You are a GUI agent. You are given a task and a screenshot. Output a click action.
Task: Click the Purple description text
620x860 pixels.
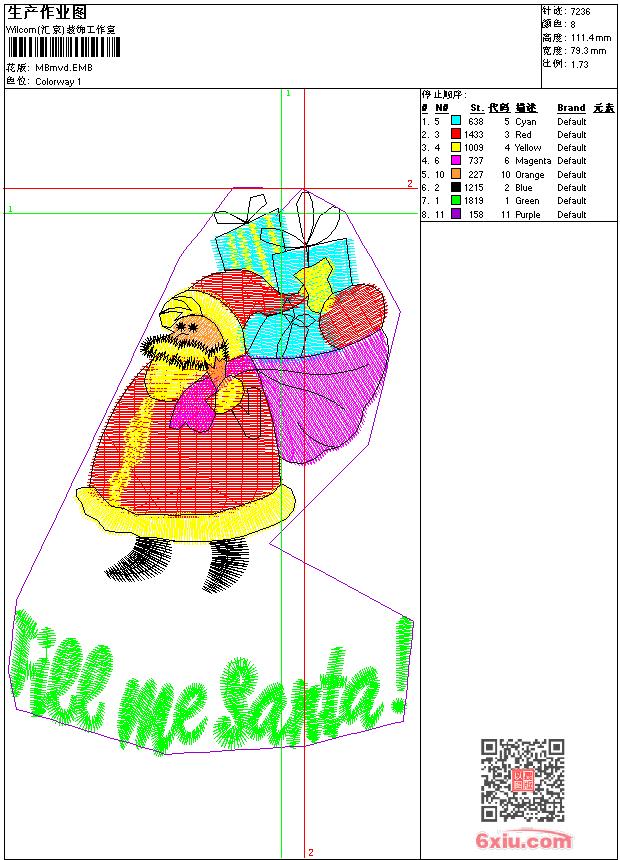tap(527, 215)
